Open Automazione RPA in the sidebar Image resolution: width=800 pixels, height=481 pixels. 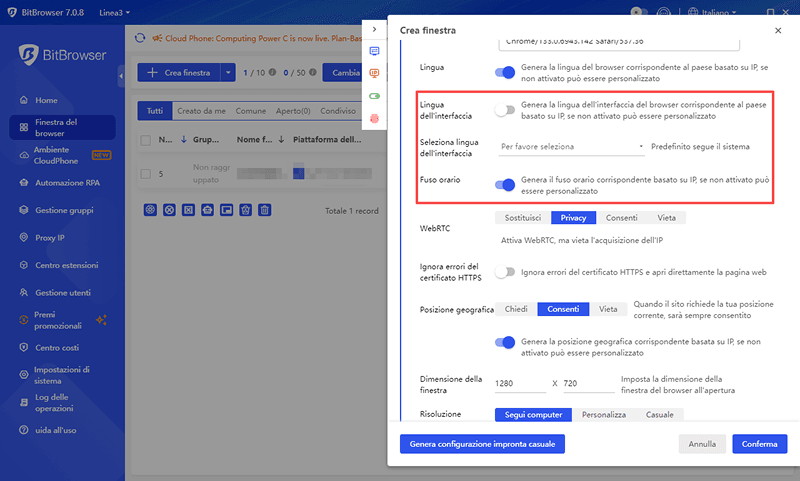click(x=62, y=183)
